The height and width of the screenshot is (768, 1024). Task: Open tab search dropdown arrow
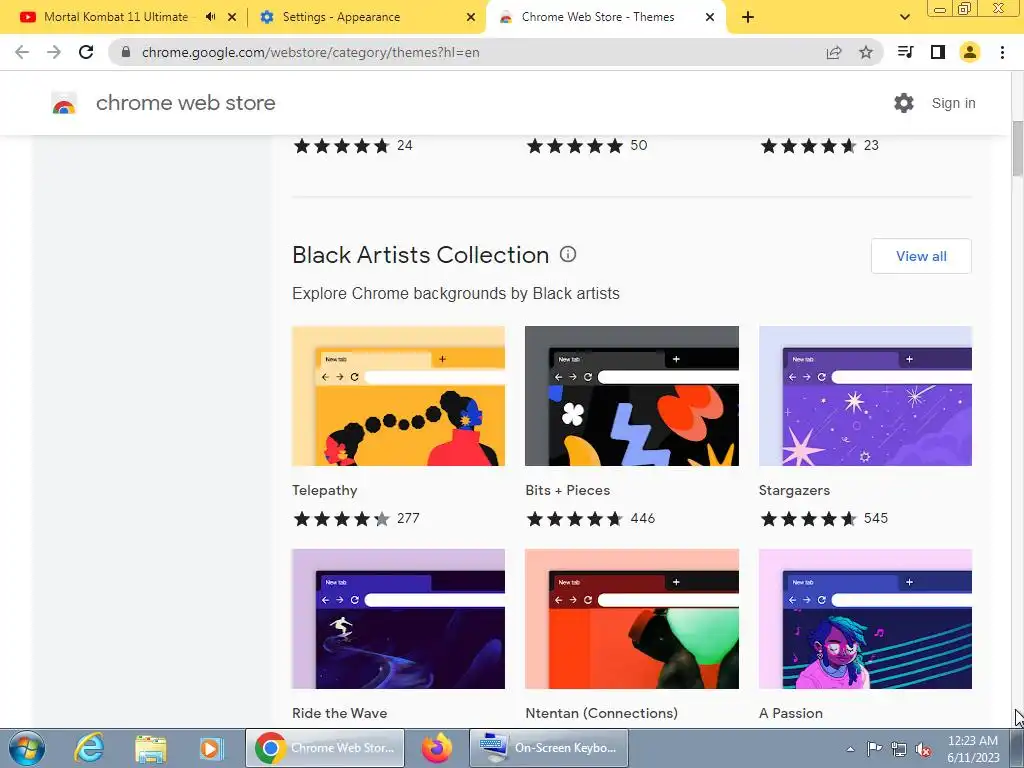(905, 17)
